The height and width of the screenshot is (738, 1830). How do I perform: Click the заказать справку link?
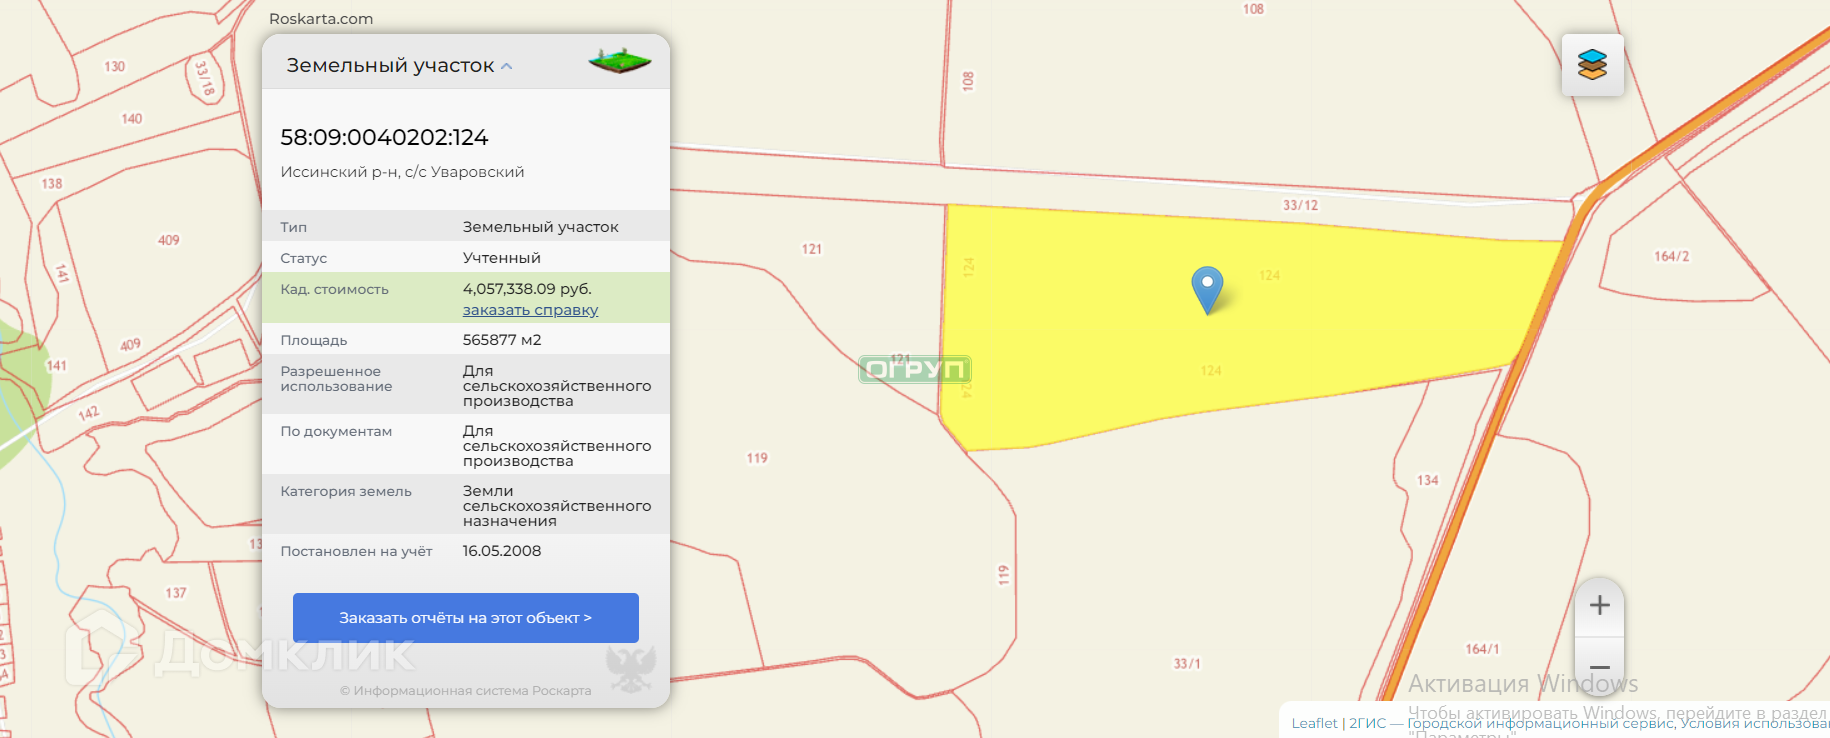pyautogui.click(x=530, y=310)
